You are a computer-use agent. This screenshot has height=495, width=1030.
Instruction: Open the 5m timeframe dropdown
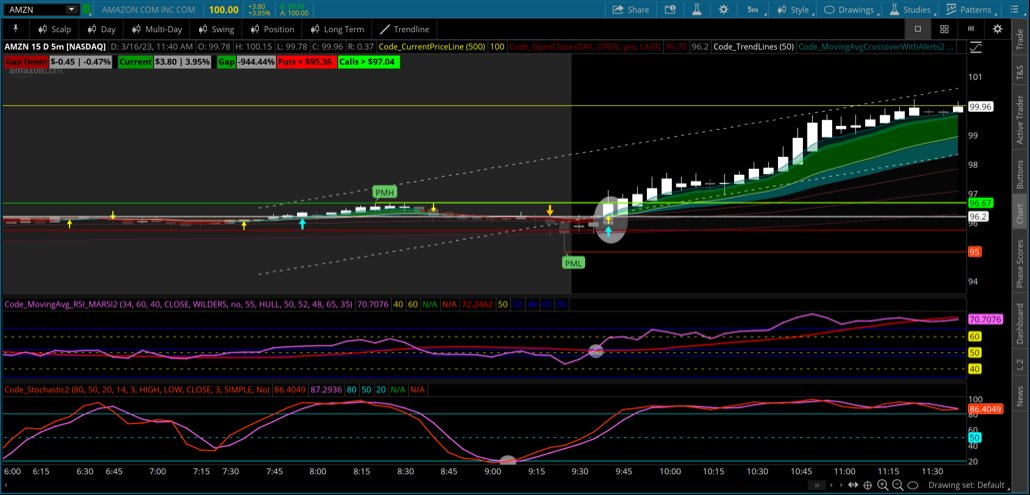[756, 10]
